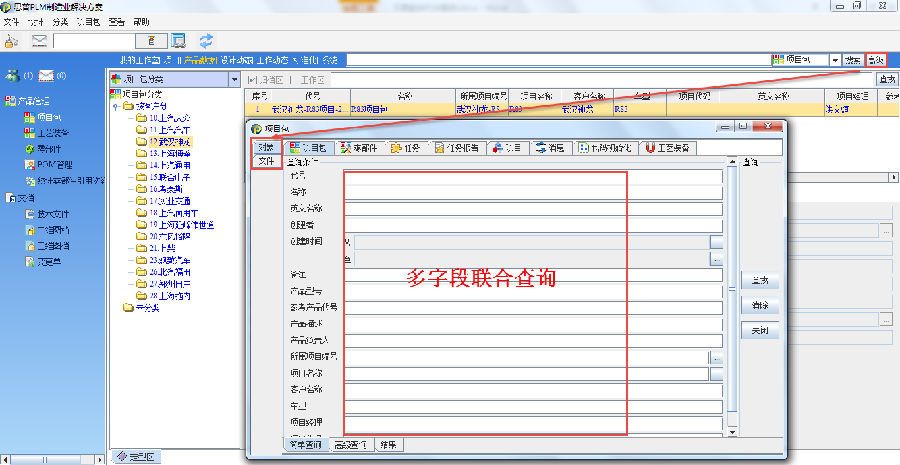Screen dimensions: 900x465
Task: Click the vertical scrollbar in query dialog
Action: (732, 300)
